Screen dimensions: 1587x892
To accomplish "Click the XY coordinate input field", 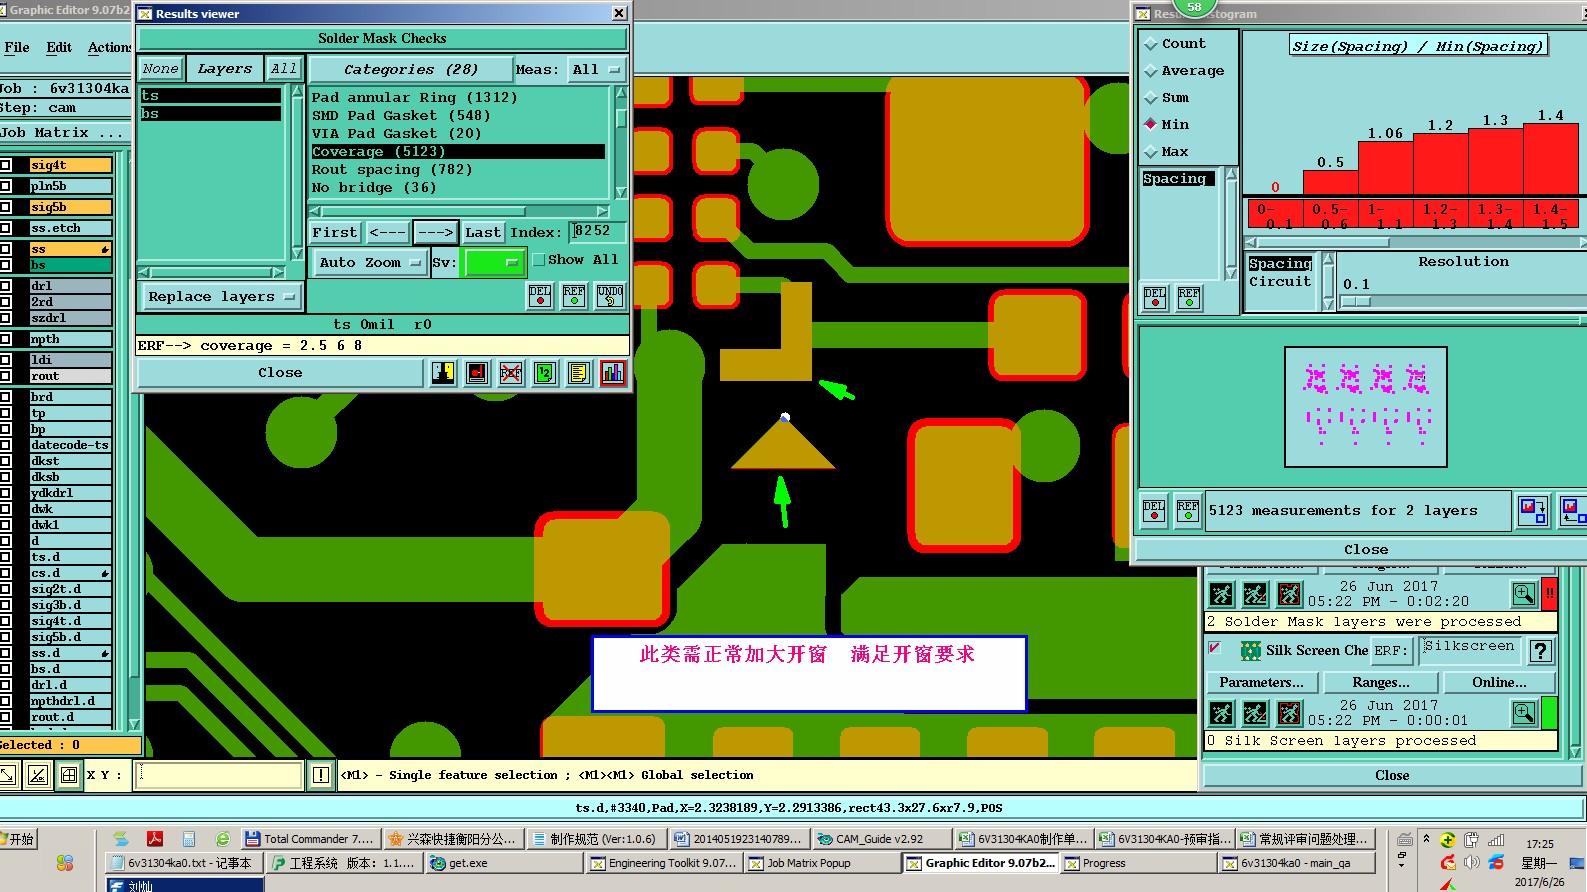I will (220, 775).
